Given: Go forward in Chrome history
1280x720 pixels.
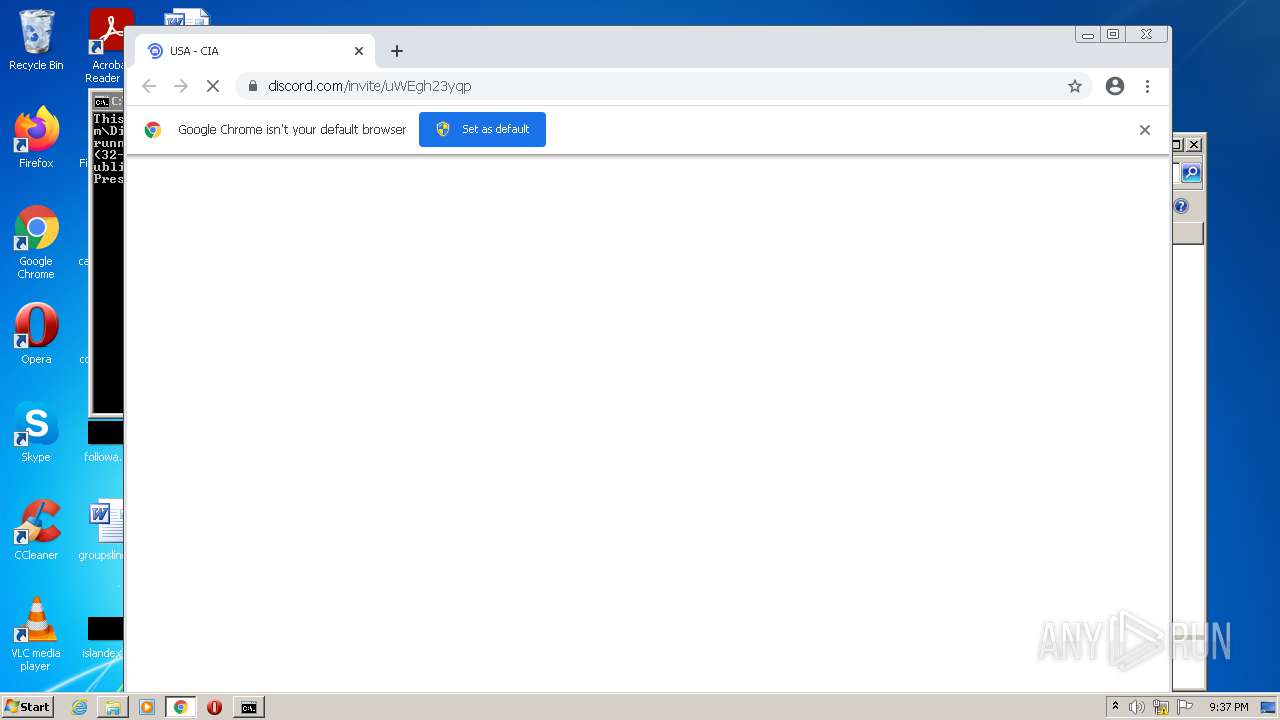Looking at the screenshot, I should 181,86.
